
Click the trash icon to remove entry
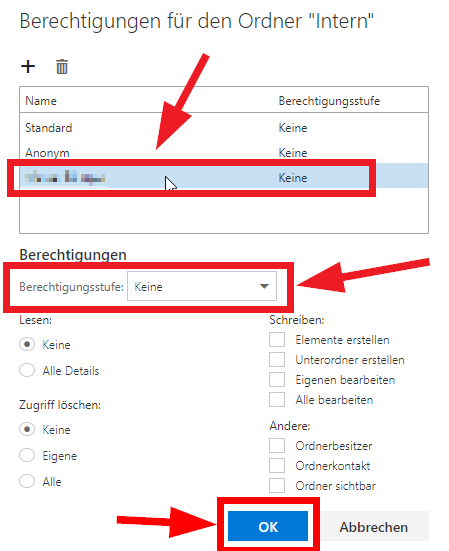(x=62, y=66)
